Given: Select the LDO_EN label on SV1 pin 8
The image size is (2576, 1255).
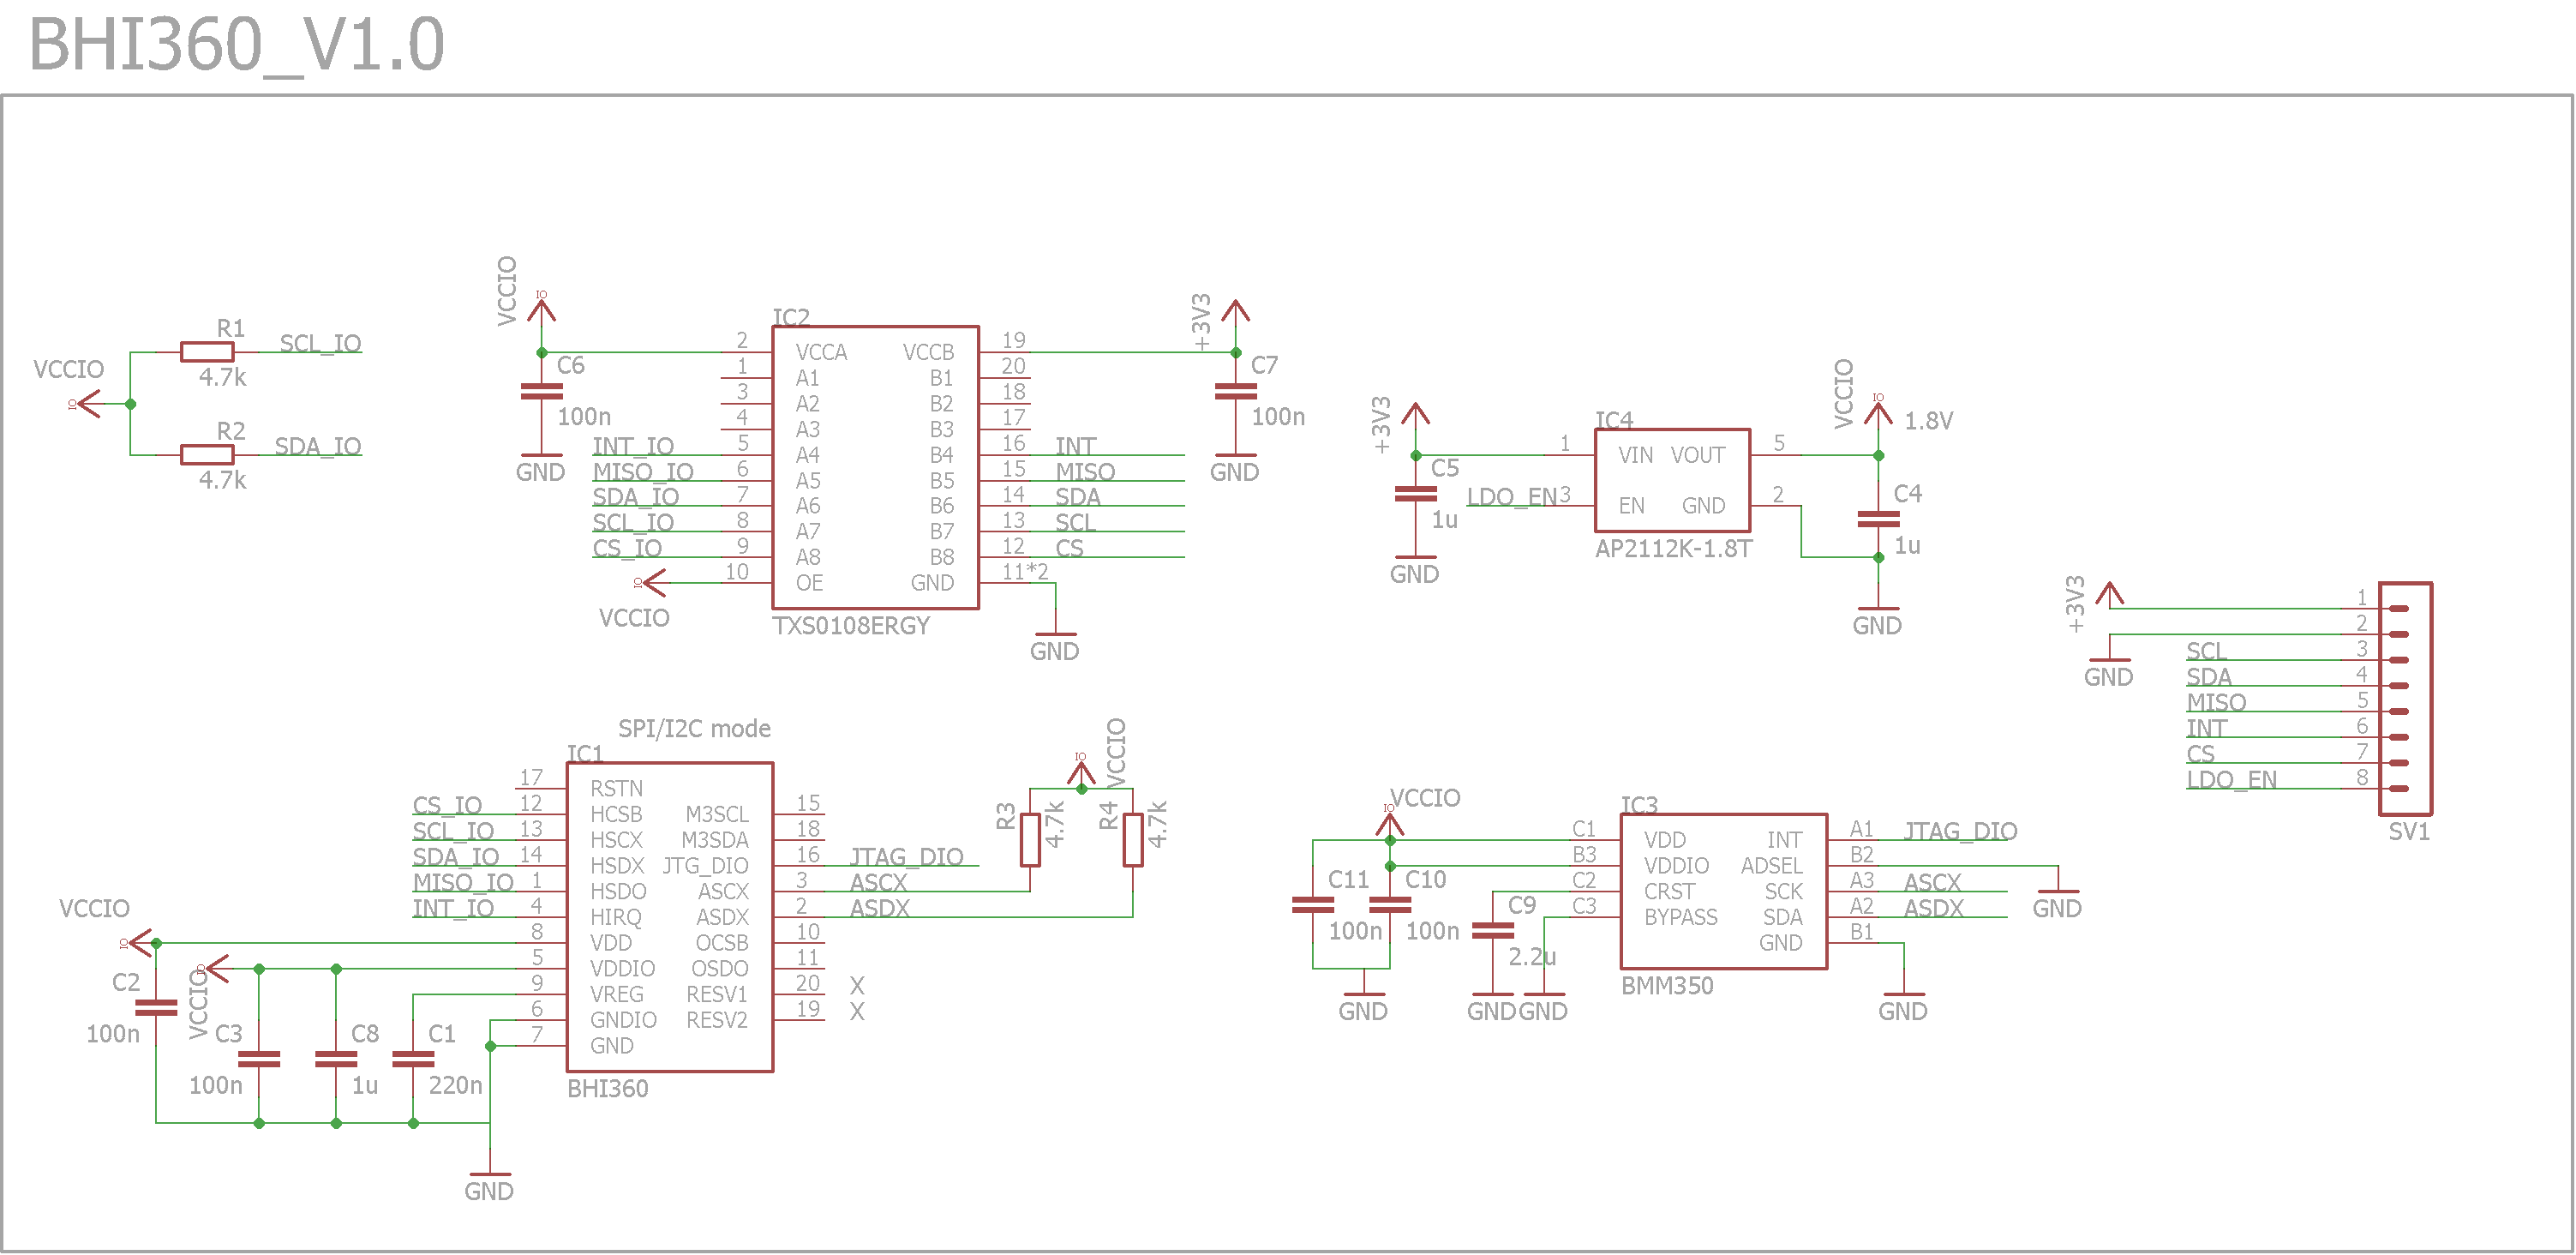Looking at the screenshot, I should [x=2231, y=780].
